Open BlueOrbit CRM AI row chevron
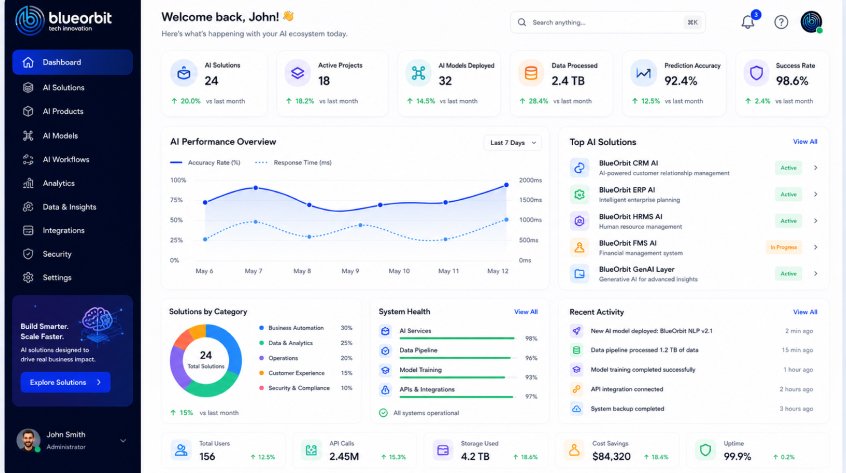This screenshot has height=473, width=846. tap(815, 168)
